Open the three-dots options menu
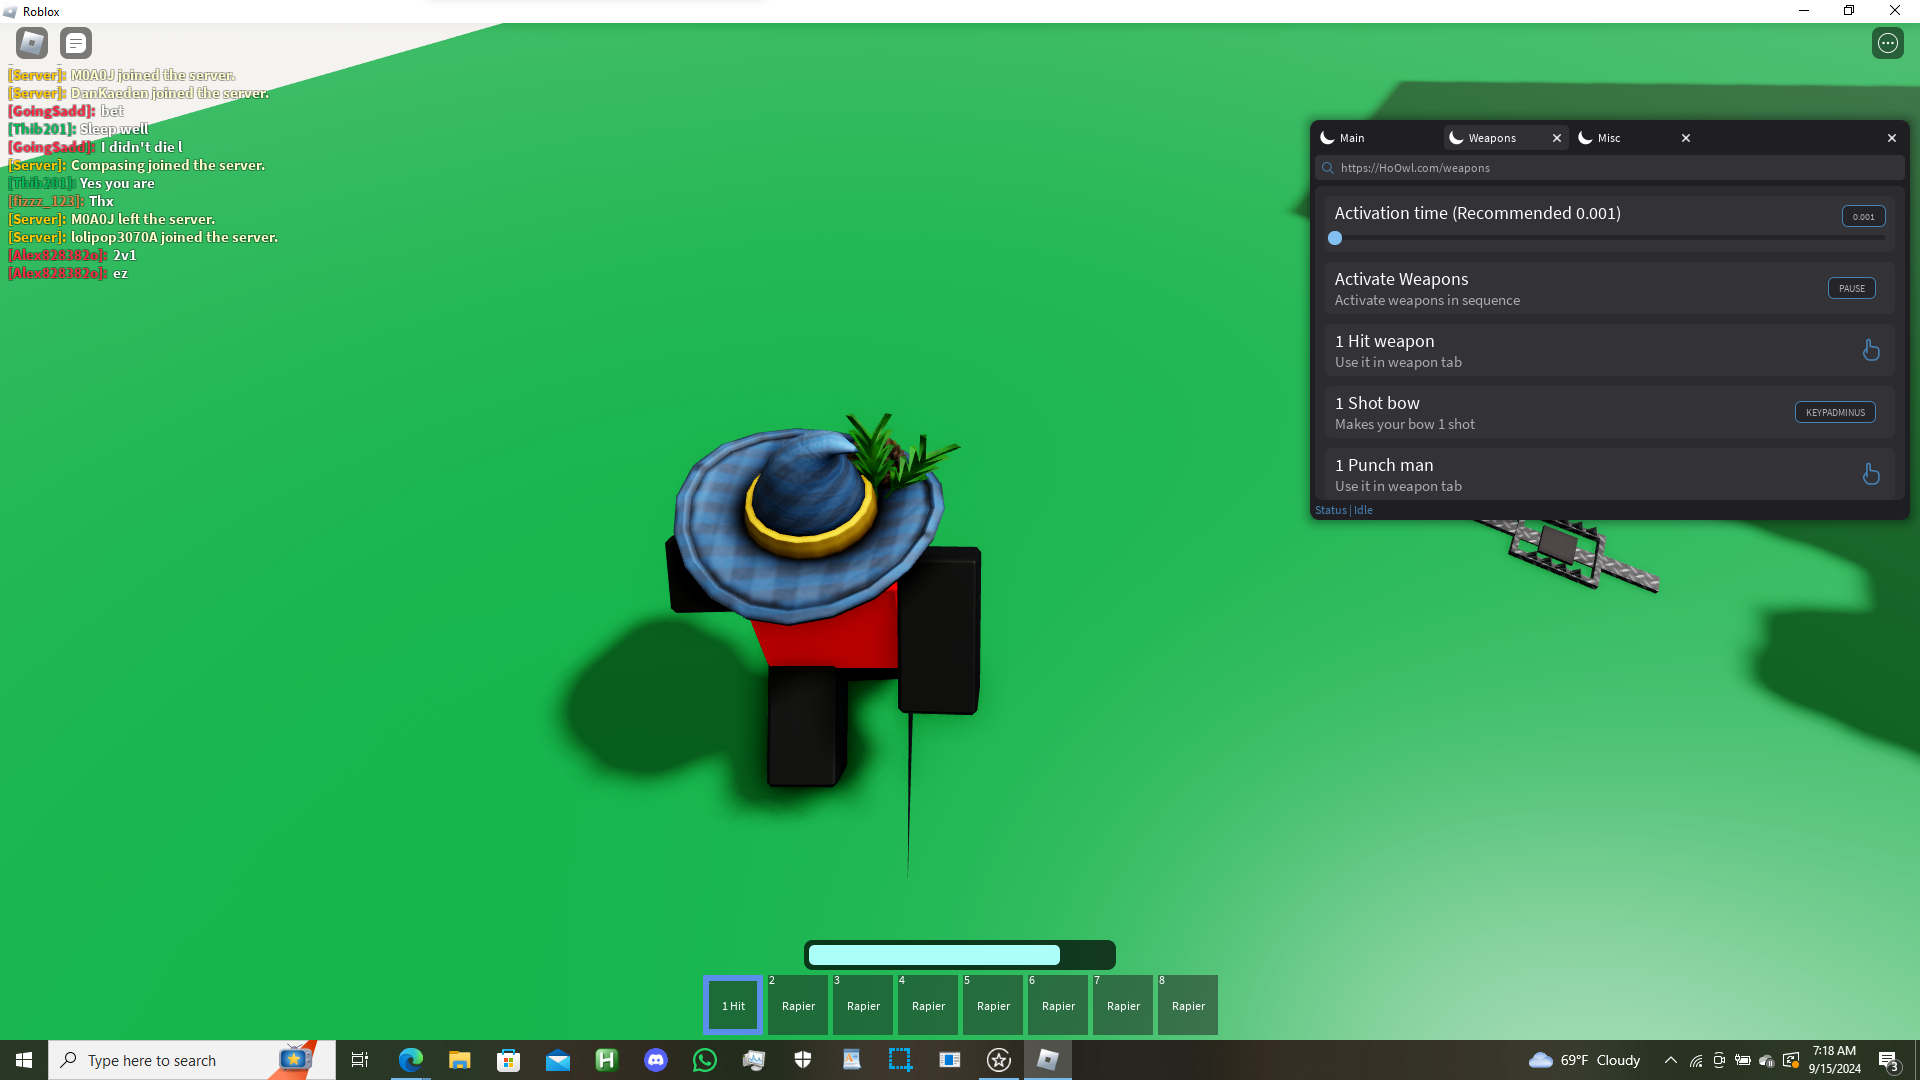This screenshot has width=1920, height=1080. (1887, 43)
